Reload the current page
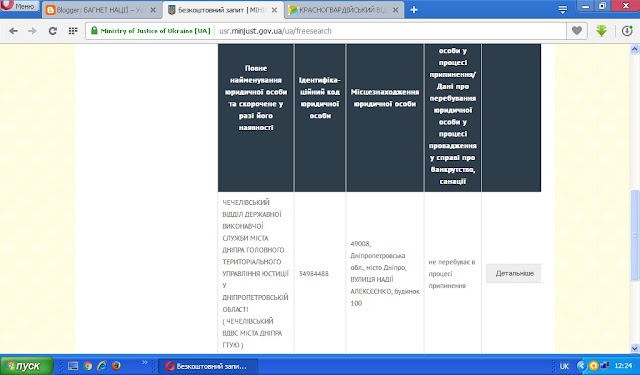The height and width of the screenshot is (375, 640). (x=53, y=31)
